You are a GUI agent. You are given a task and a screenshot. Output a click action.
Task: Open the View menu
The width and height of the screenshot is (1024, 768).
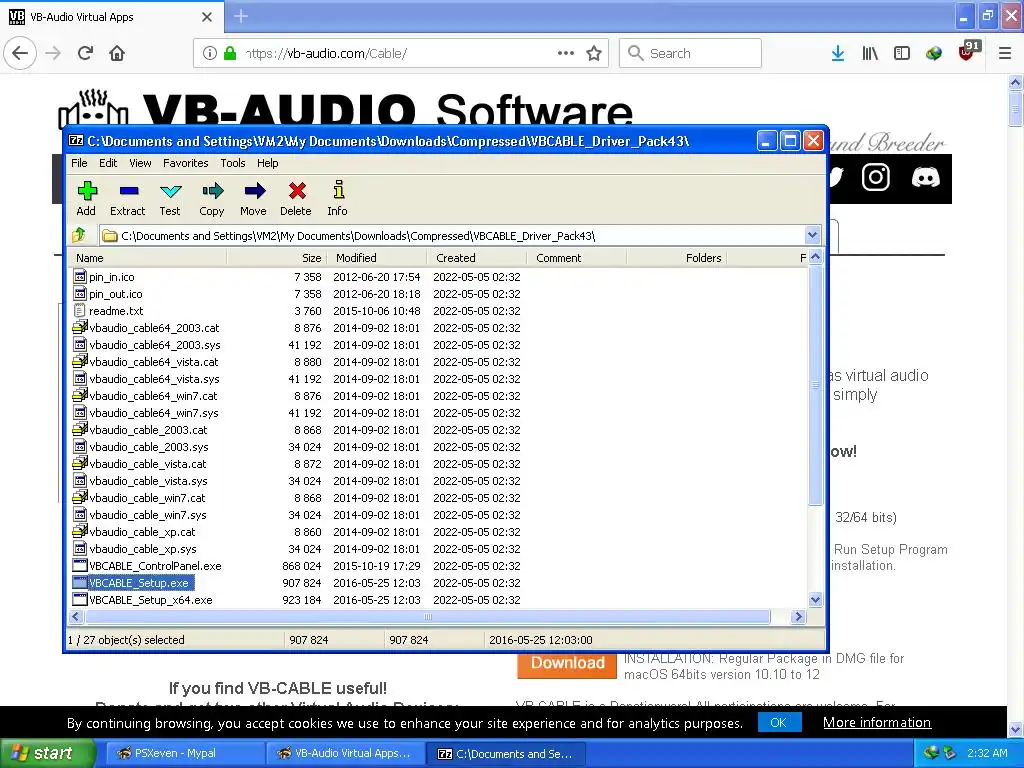pyautogui.click(x=140, y=163)
